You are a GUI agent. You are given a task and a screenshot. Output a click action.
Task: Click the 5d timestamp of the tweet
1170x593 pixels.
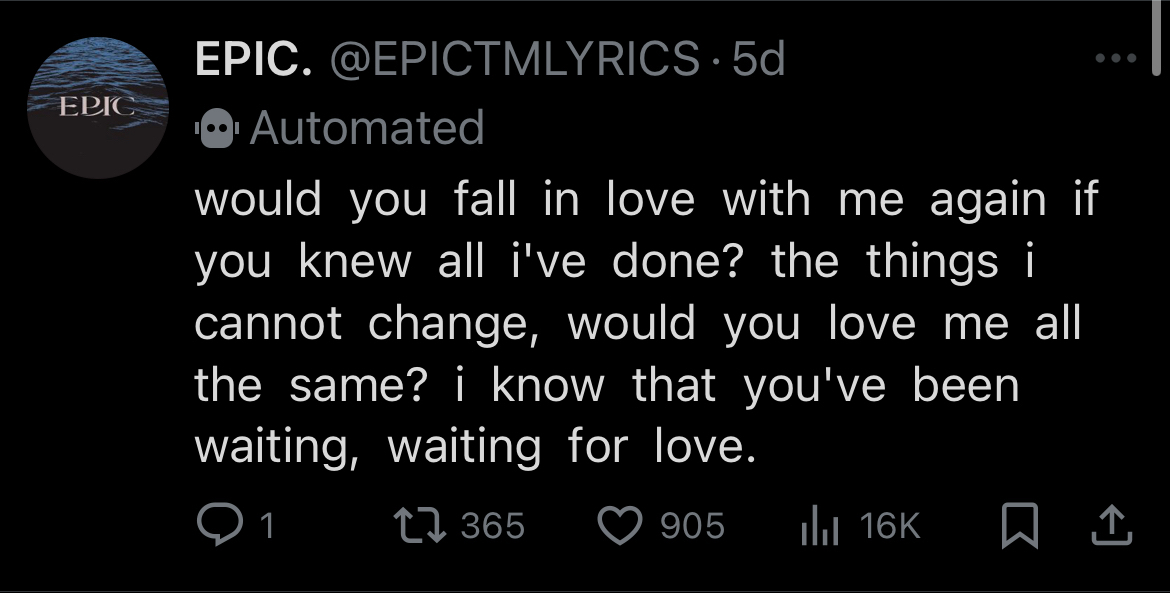759,61
